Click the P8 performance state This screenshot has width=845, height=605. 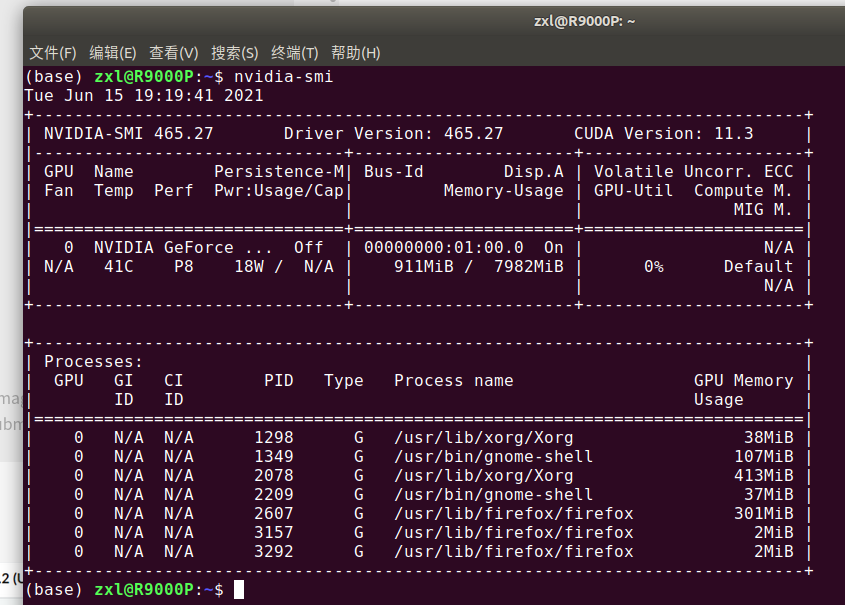click(184, 266)
